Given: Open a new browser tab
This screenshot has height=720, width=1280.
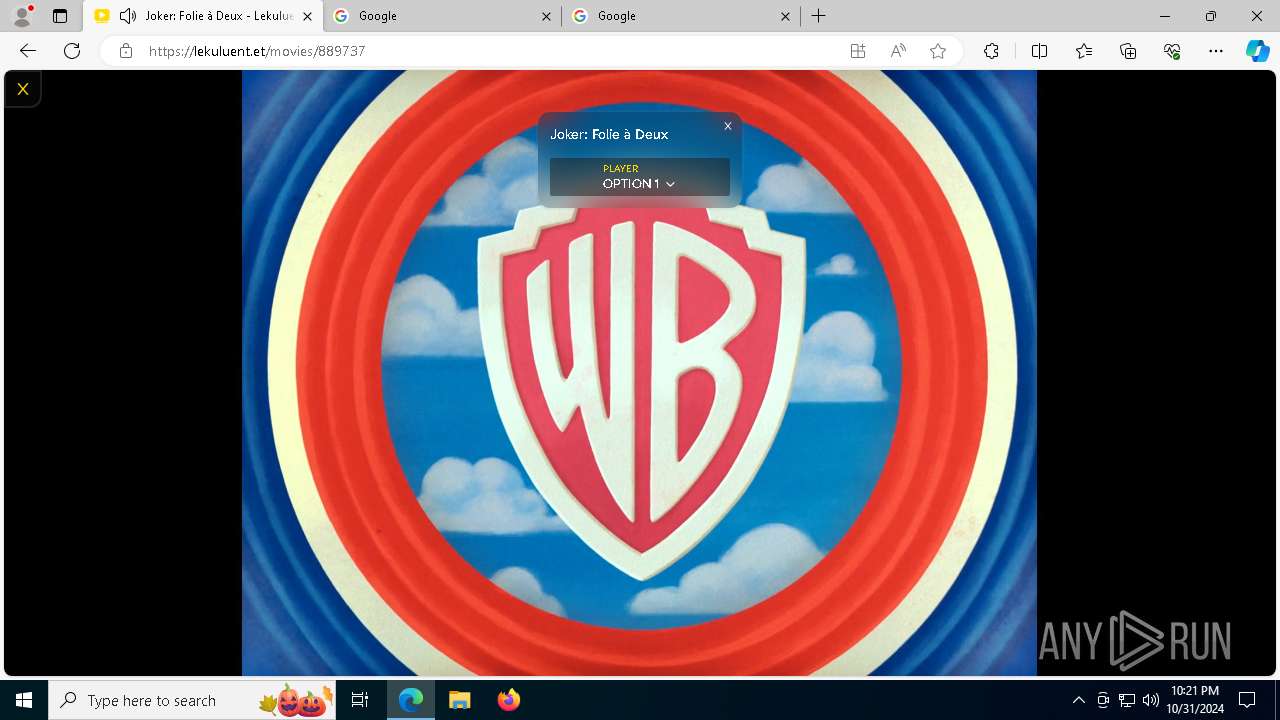Looking at the screenshot, I should point(818,16).
